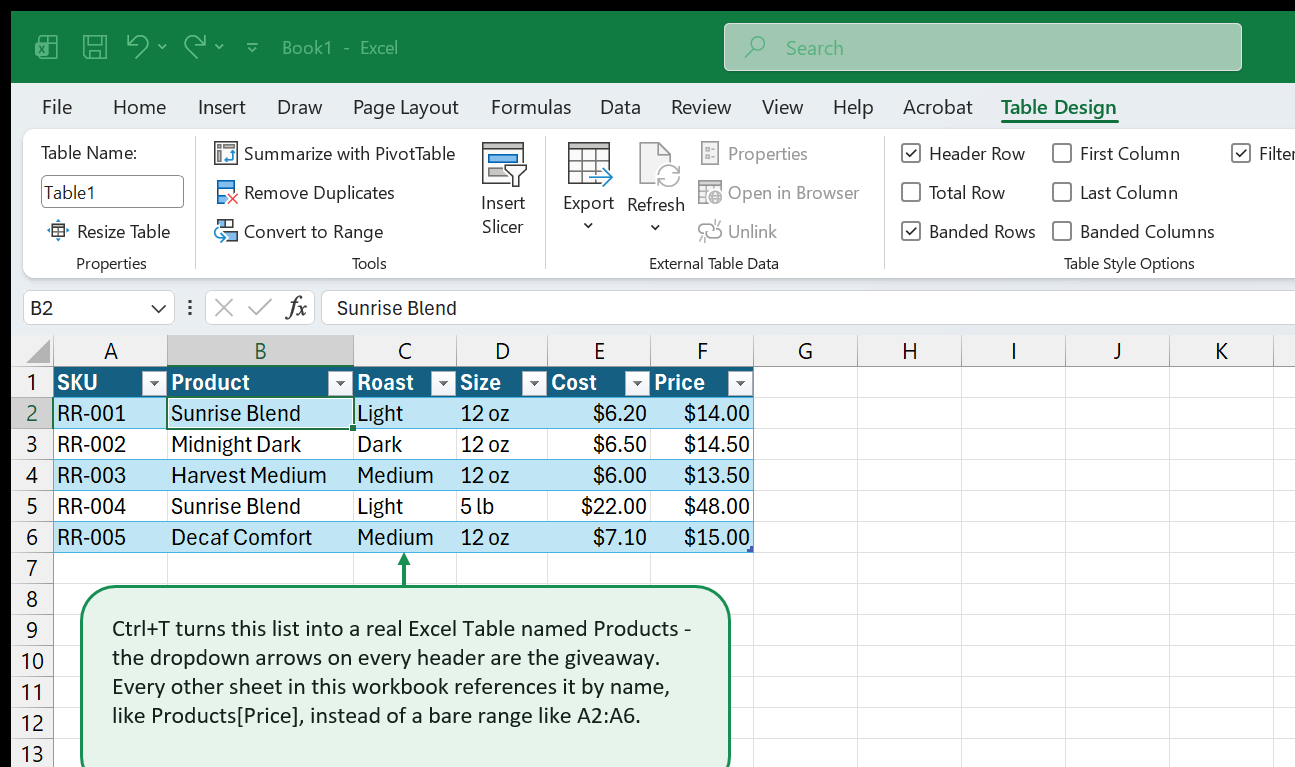
Task: Switch to the Data tab
Action: coord(620,107)
